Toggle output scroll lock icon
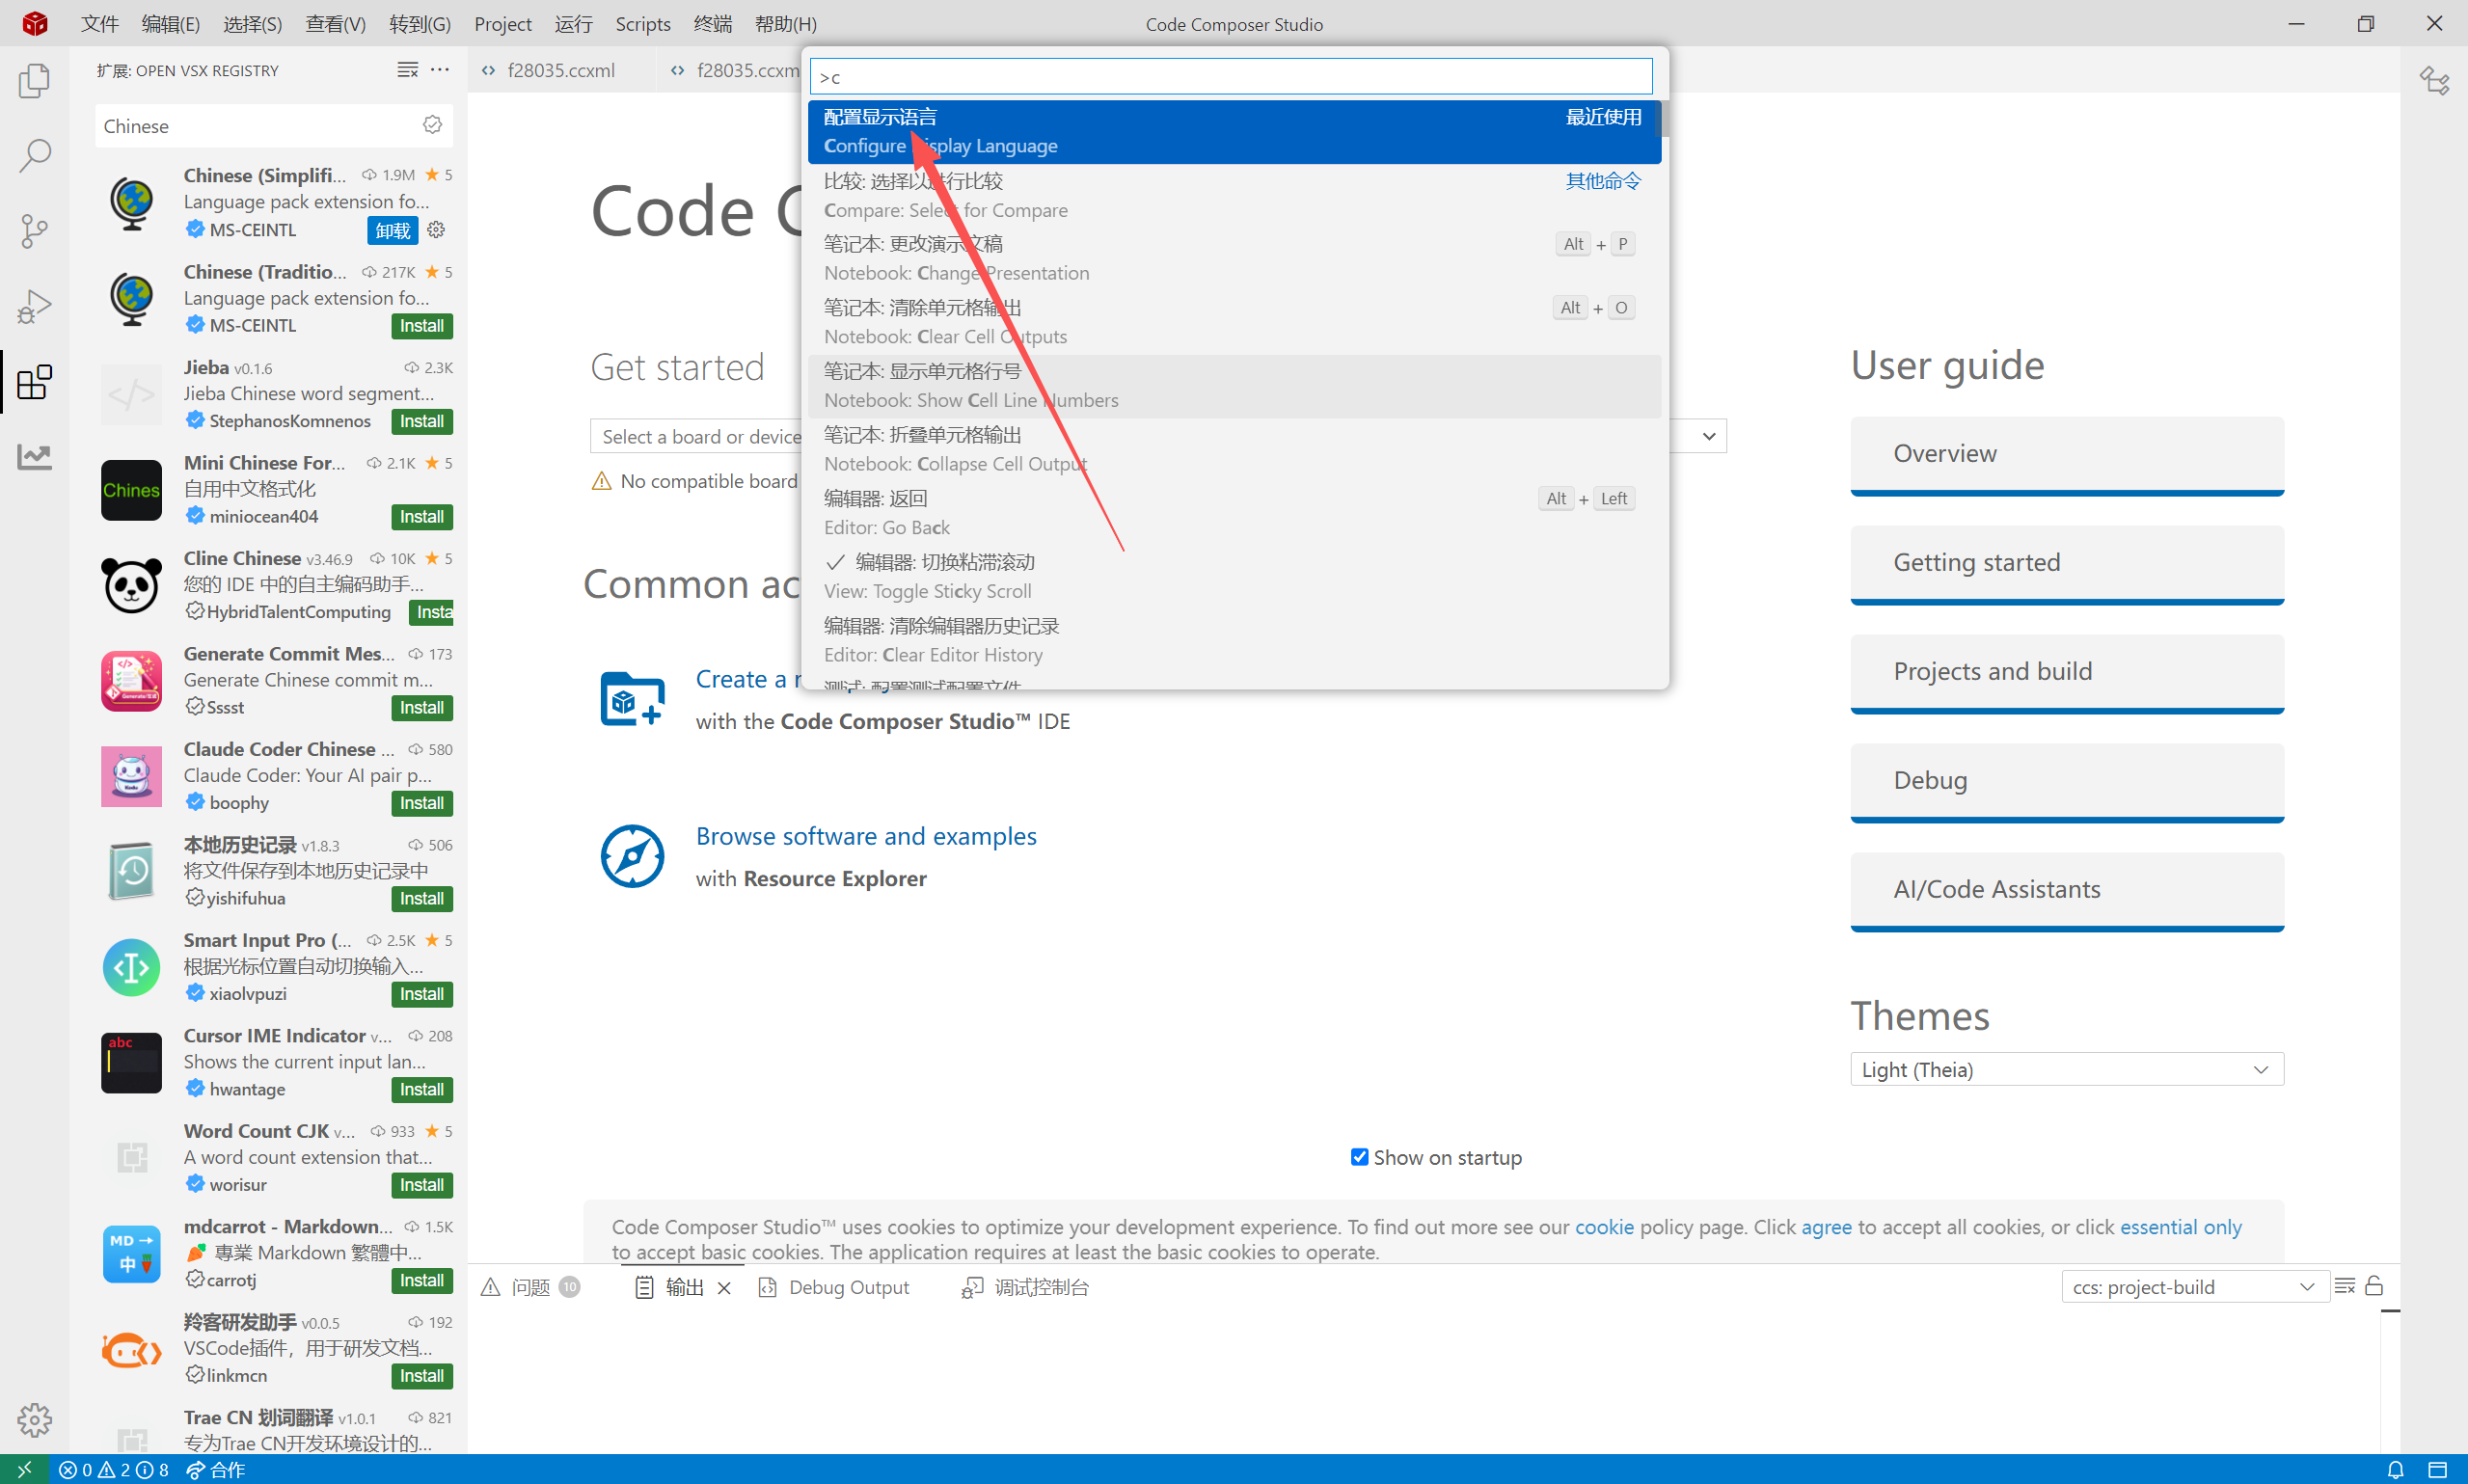Viewport: 2468px width, 1484px height. pyautogui.click(x=2374, y=1286)
